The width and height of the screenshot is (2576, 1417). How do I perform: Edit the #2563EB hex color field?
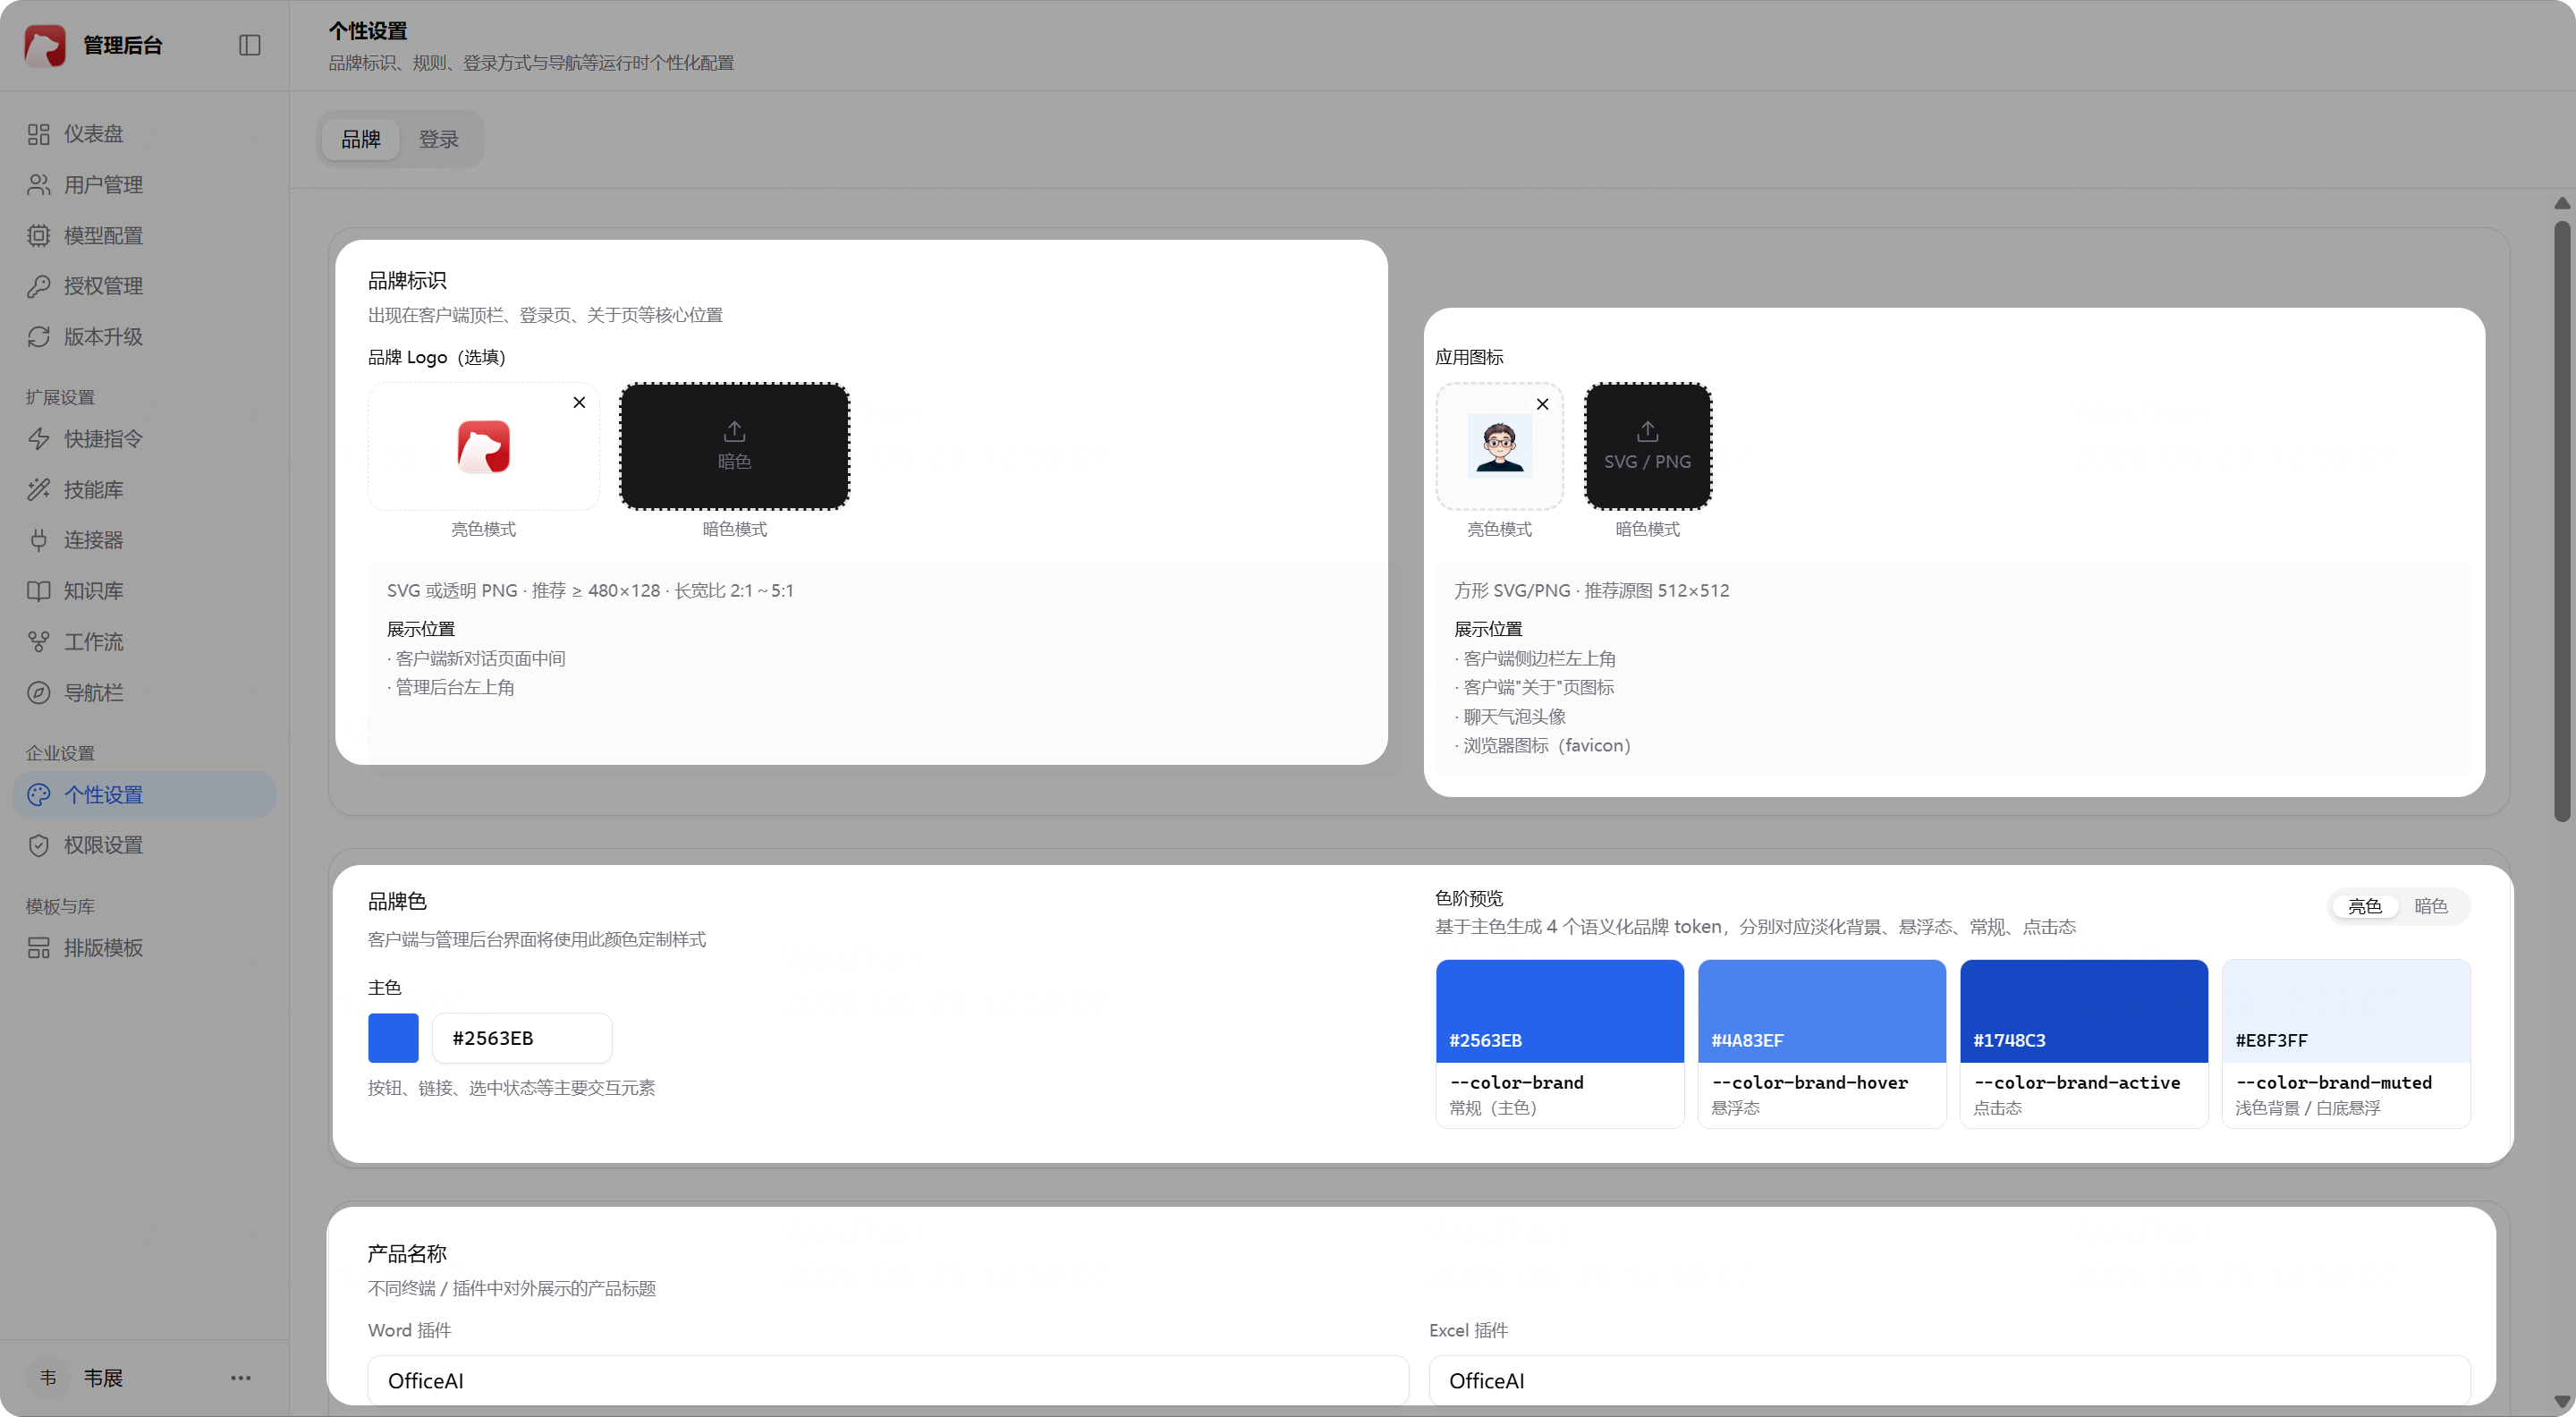coord(522,1038)
